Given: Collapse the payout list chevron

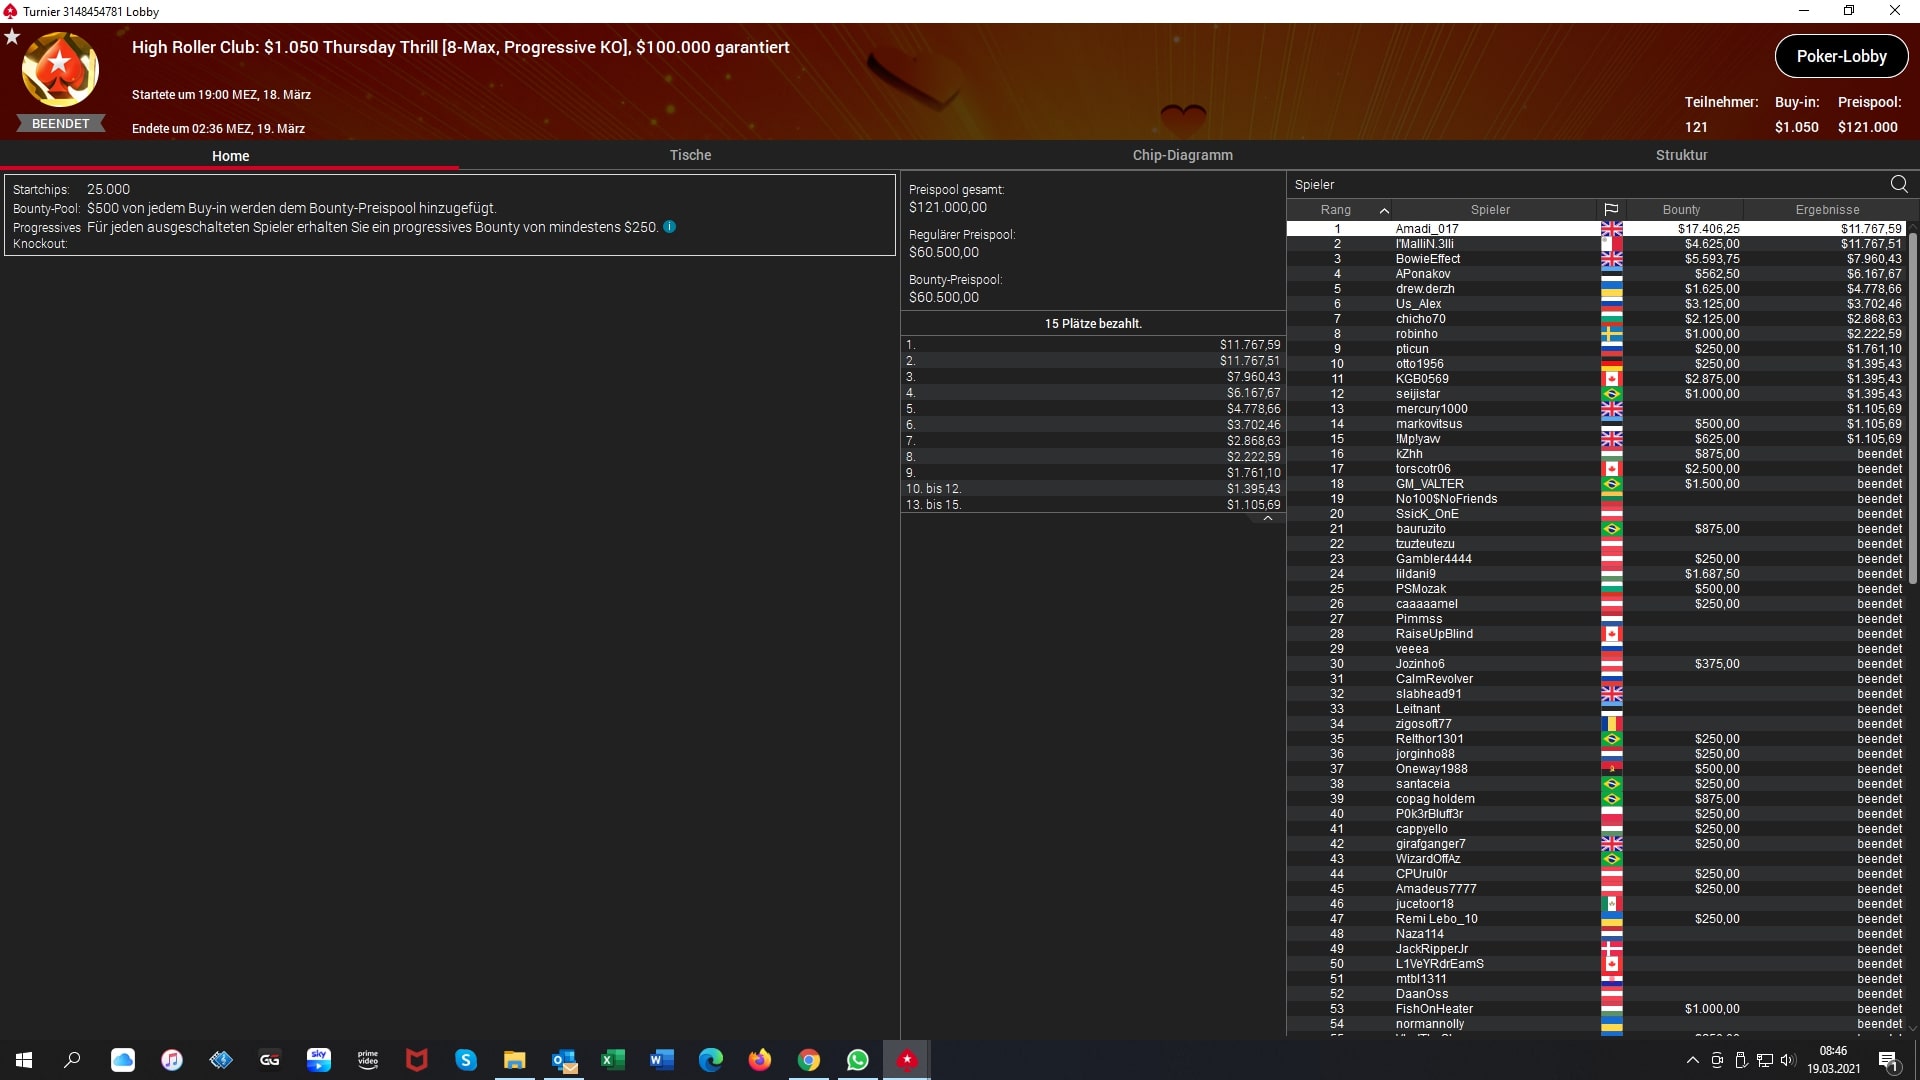Looking at the screenshot, I should (x=1267, y=519).
